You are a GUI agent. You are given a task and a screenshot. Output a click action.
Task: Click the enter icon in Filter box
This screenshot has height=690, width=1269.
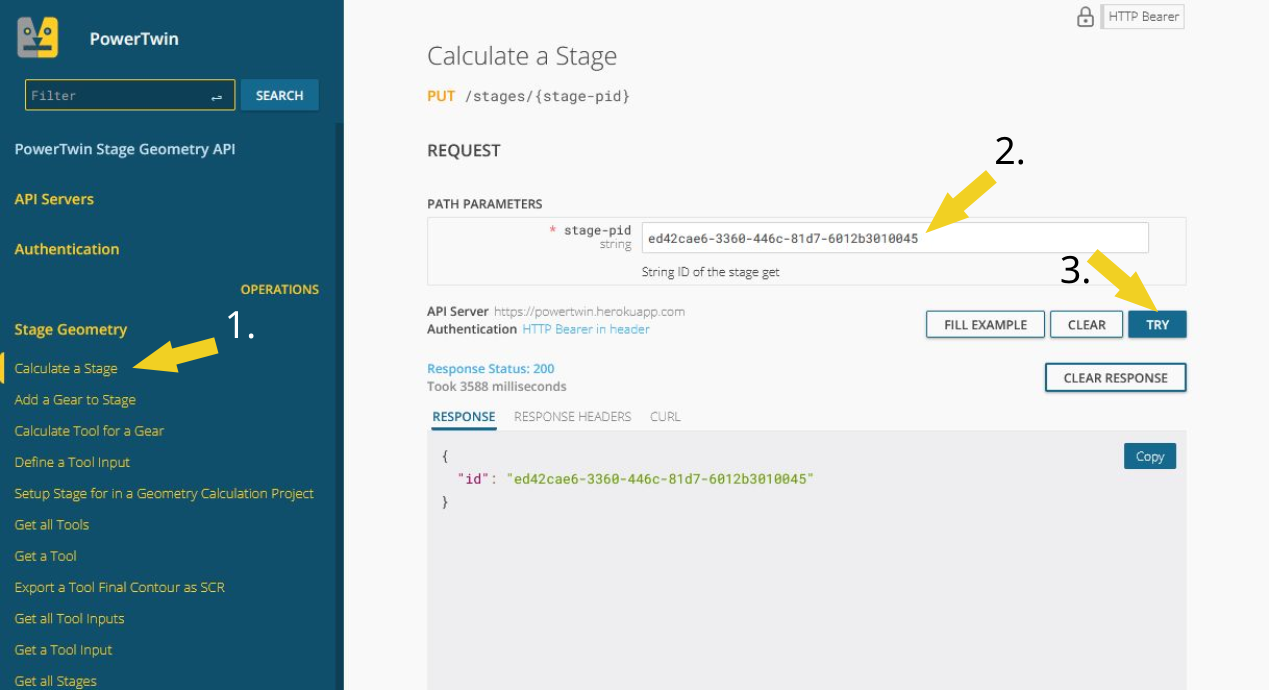217,96
